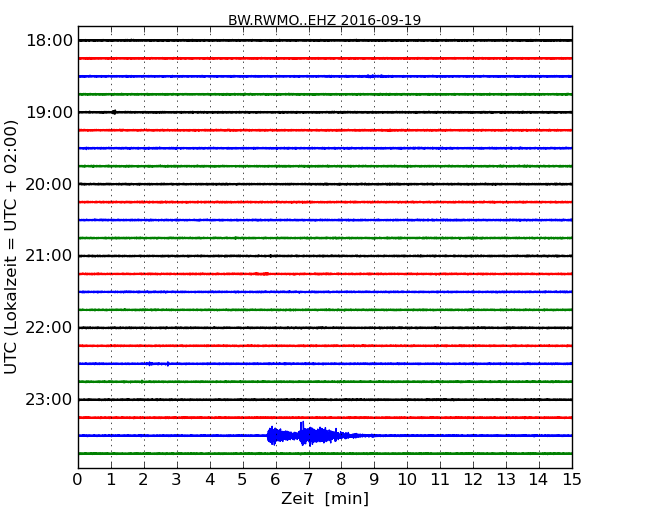
Task: Select the 20:00 time label
Action: pos(49,184)
